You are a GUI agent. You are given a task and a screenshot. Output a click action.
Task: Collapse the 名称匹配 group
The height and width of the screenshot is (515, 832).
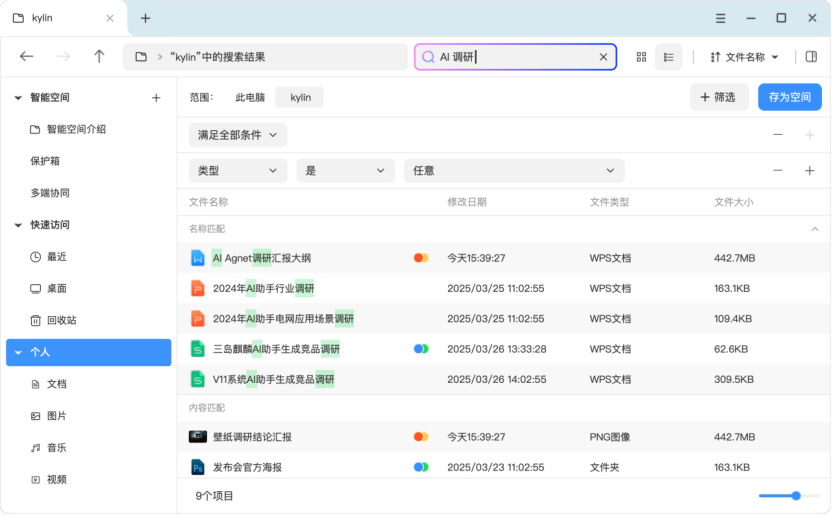814,229
